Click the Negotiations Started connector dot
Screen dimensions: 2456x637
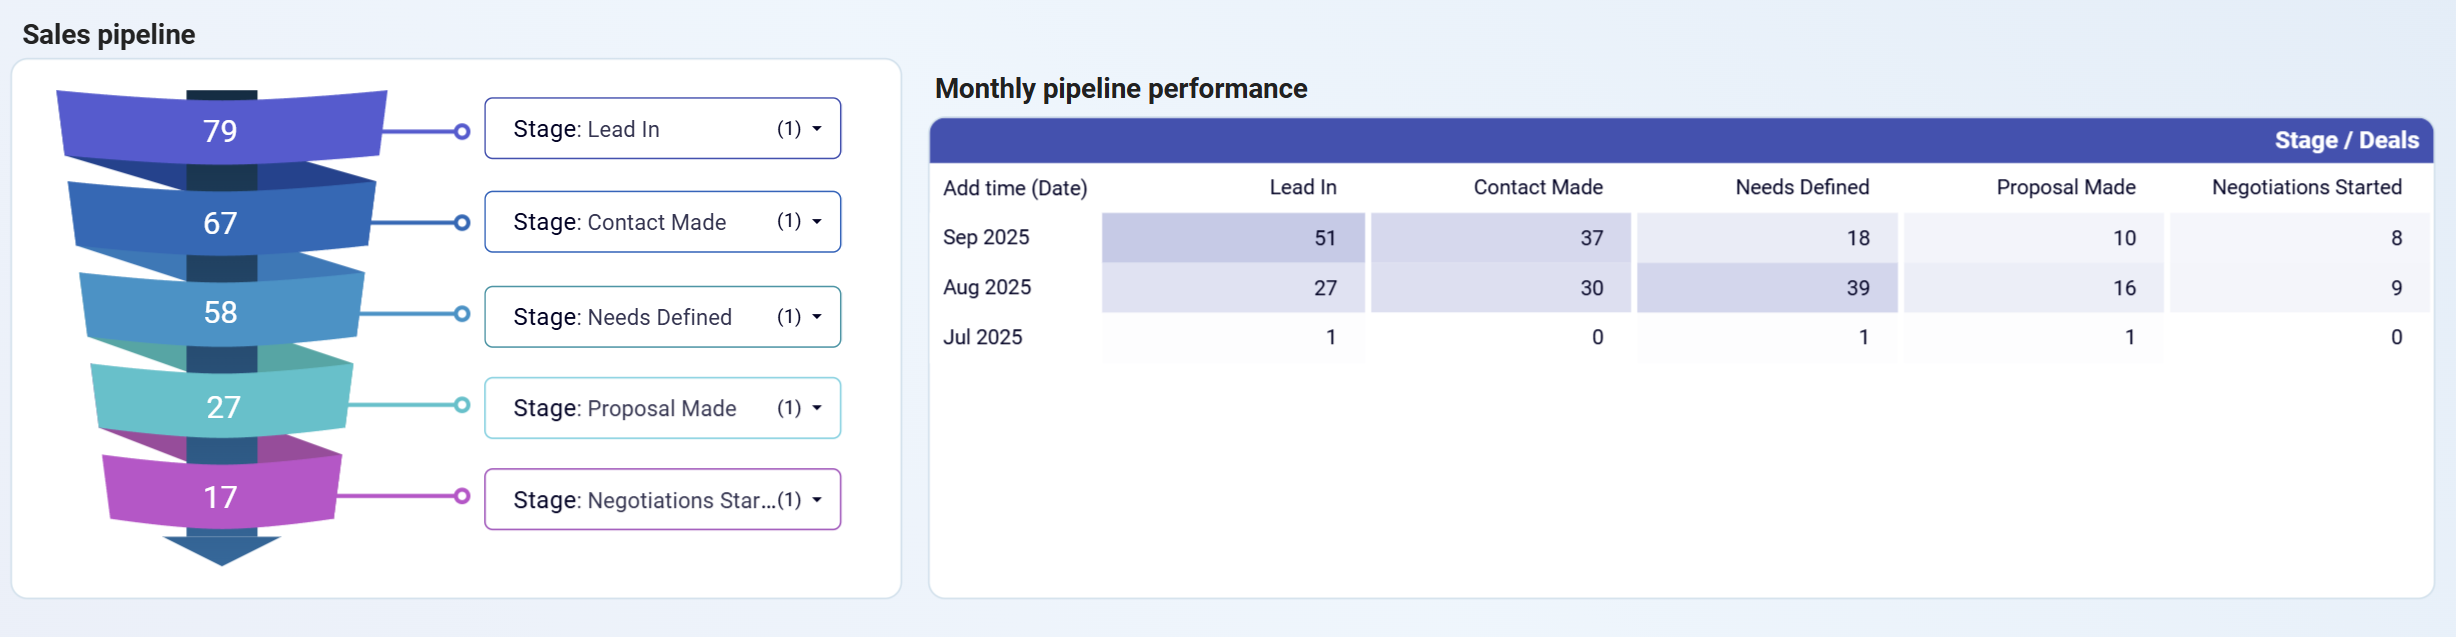tap(462, 496)
